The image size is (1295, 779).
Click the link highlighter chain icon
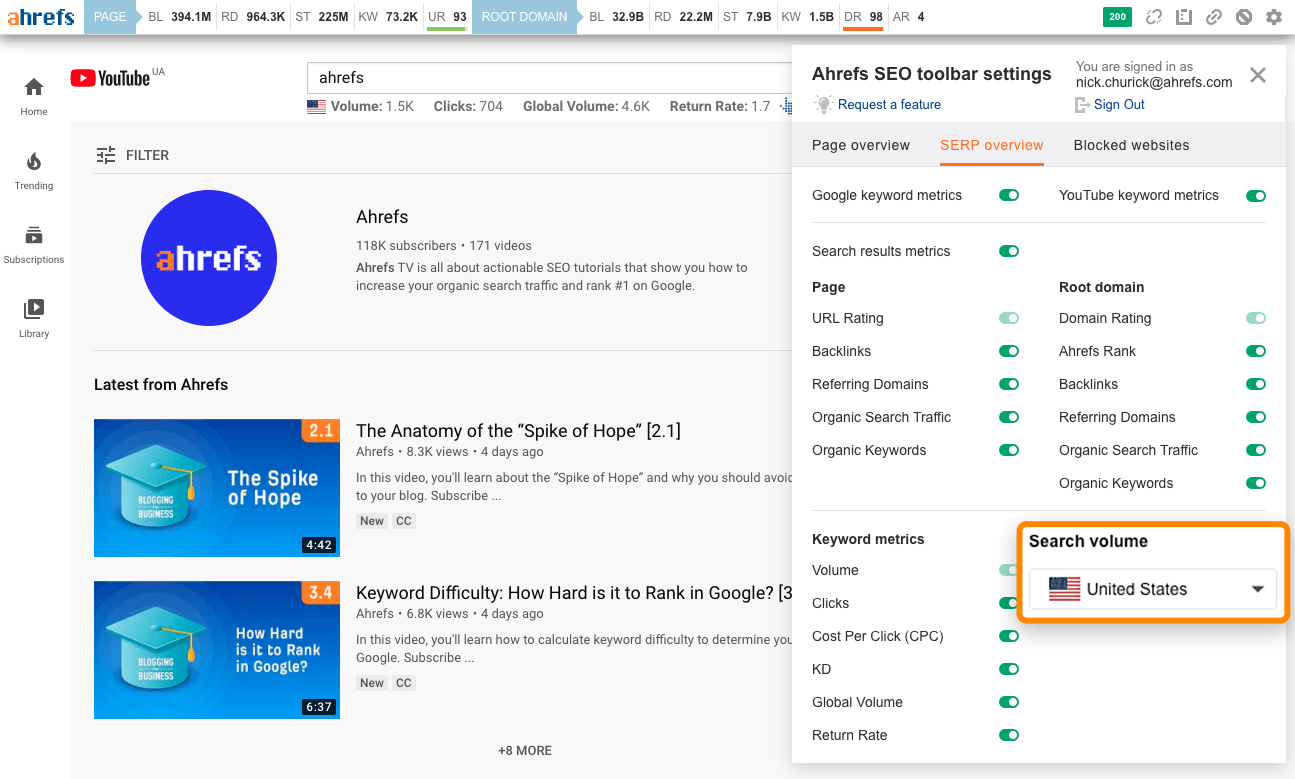coord(1213,17)
